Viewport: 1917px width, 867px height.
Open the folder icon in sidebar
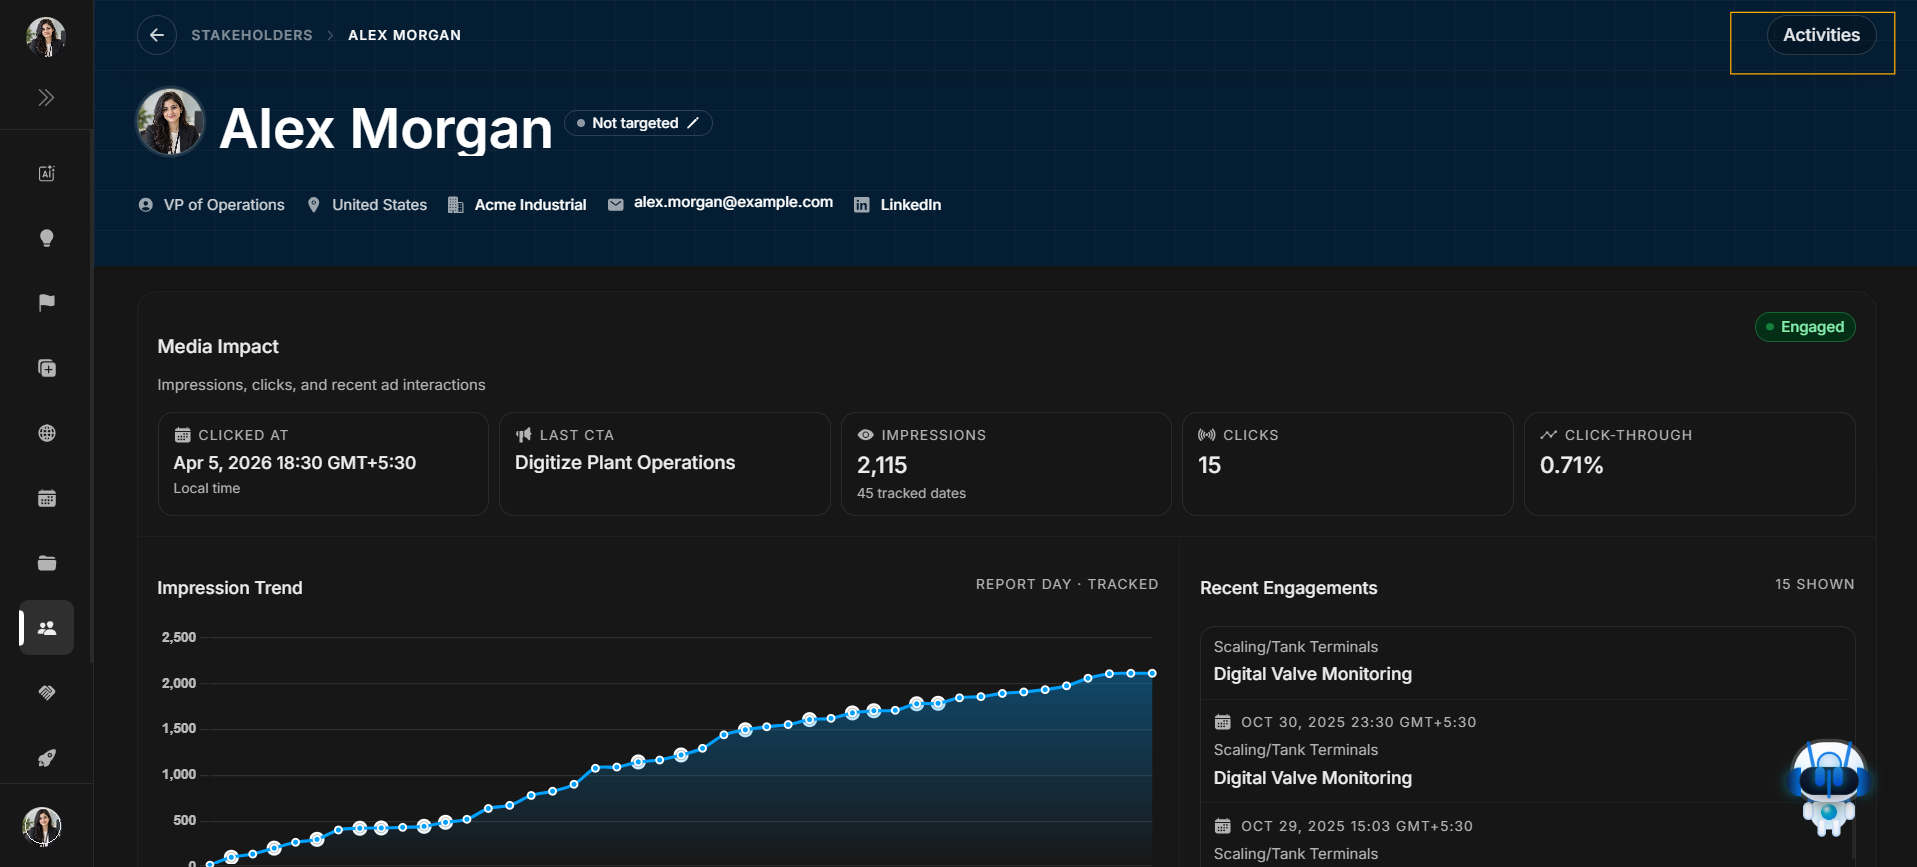pos(46,563)
